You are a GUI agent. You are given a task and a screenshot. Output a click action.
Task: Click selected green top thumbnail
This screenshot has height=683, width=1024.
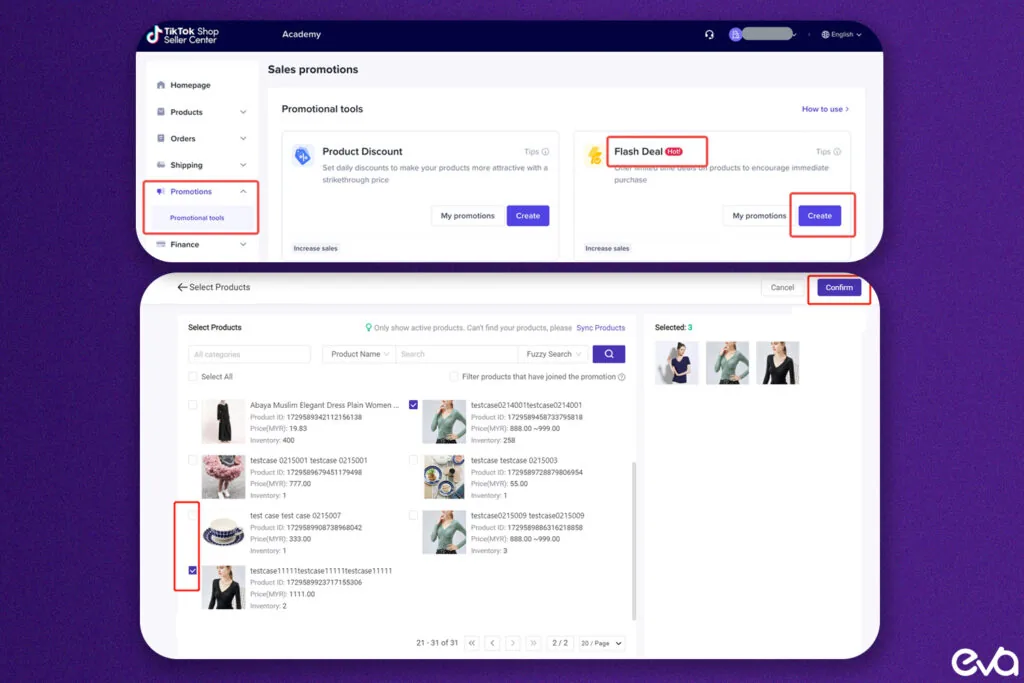[728, 362]
